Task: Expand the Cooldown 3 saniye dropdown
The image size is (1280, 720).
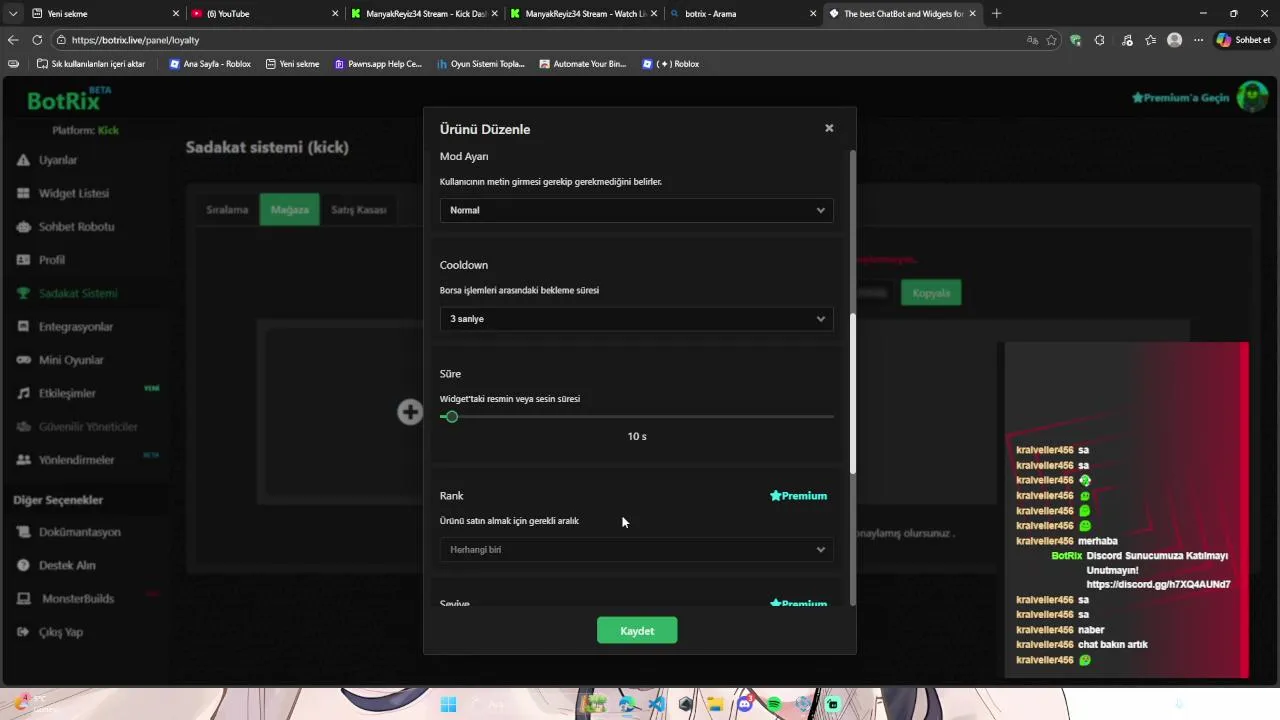Action: 636,319
